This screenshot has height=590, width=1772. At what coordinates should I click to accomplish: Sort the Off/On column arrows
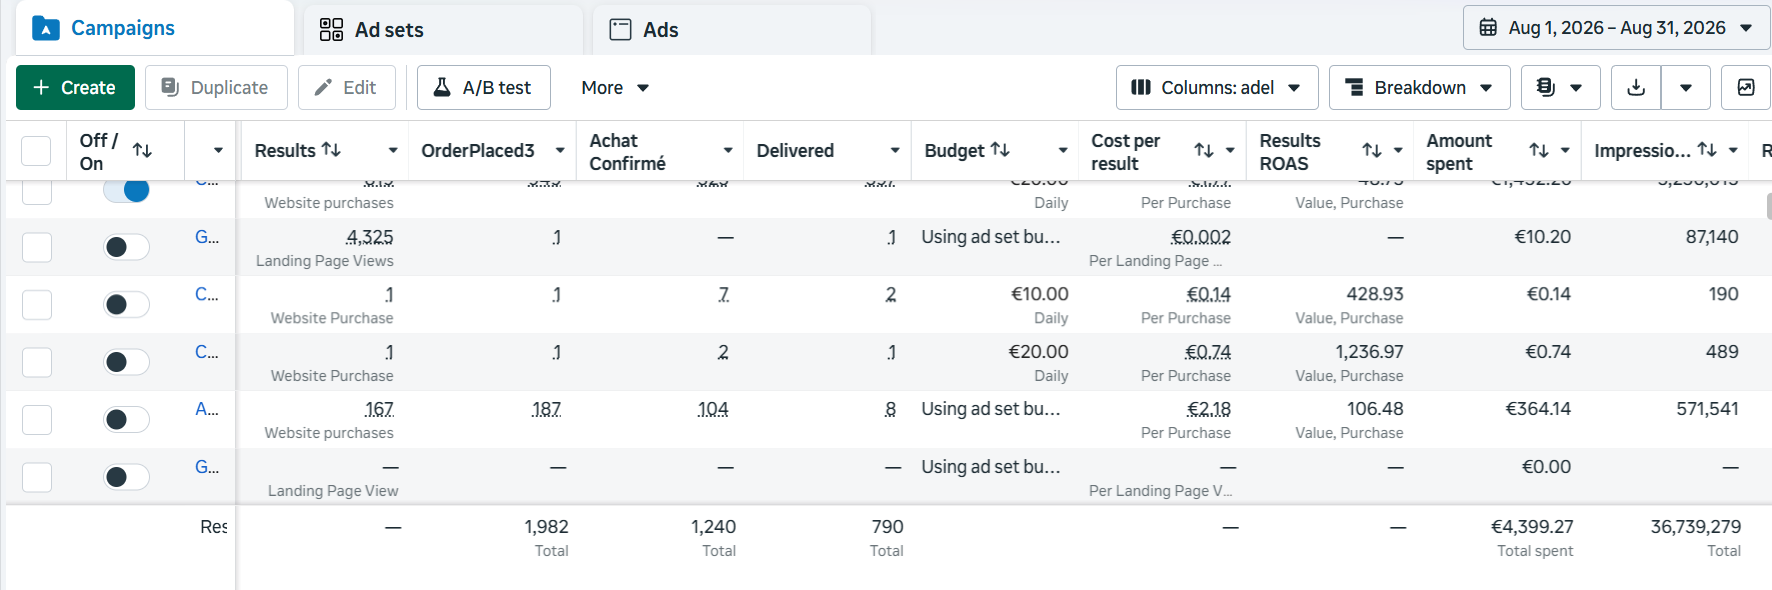pos(143,151)
